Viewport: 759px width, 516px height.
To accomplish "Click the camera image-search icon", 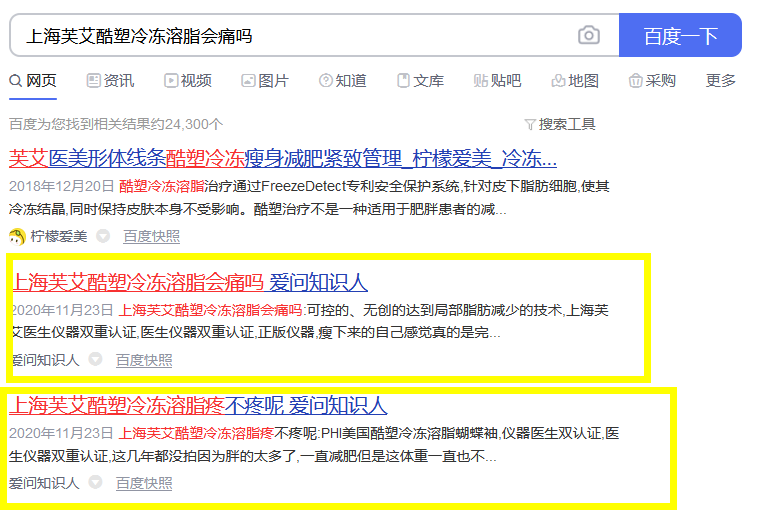I will 589,35.
